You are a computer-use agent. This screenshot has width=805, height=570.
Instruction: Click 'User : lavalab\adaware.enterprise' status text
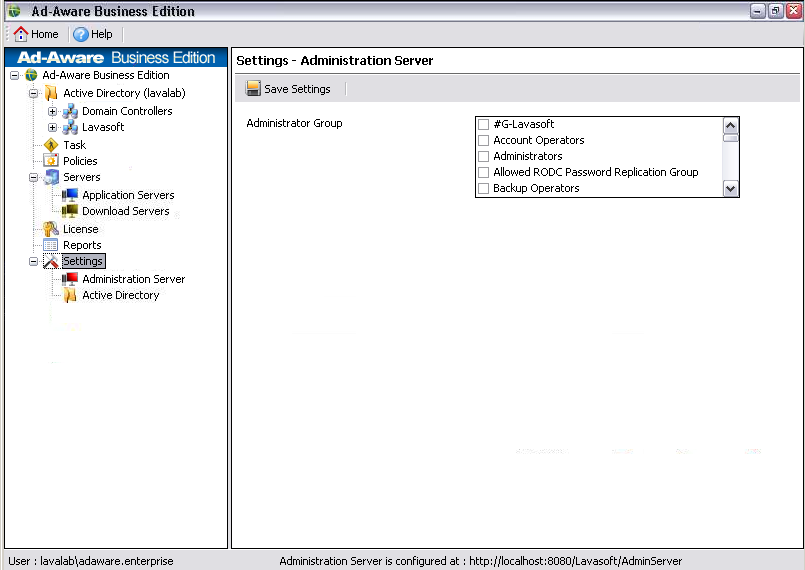coord(91,561)
